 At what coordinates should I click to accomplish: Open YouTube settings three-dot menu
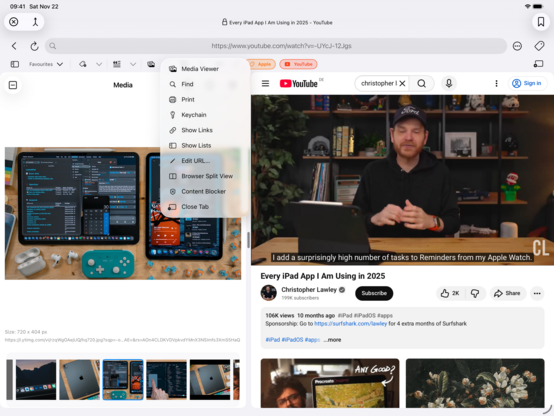496,83
